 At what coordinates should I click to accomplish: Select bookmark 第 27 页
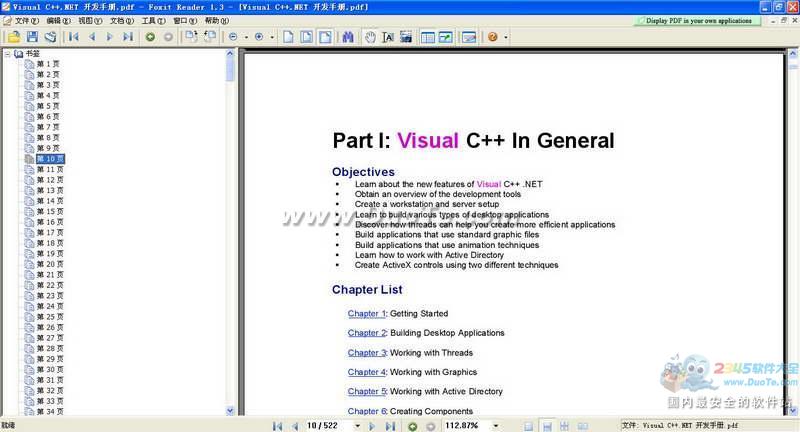tap(50, 338)
